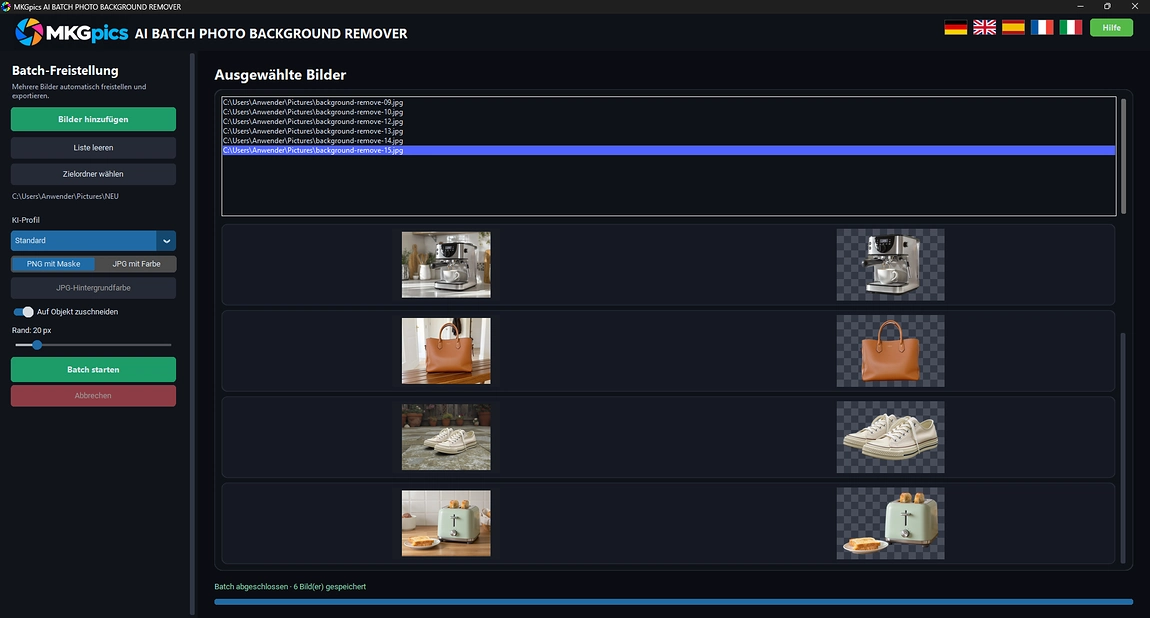Select file background-remove-09.jpg in list

coord(668,103)
